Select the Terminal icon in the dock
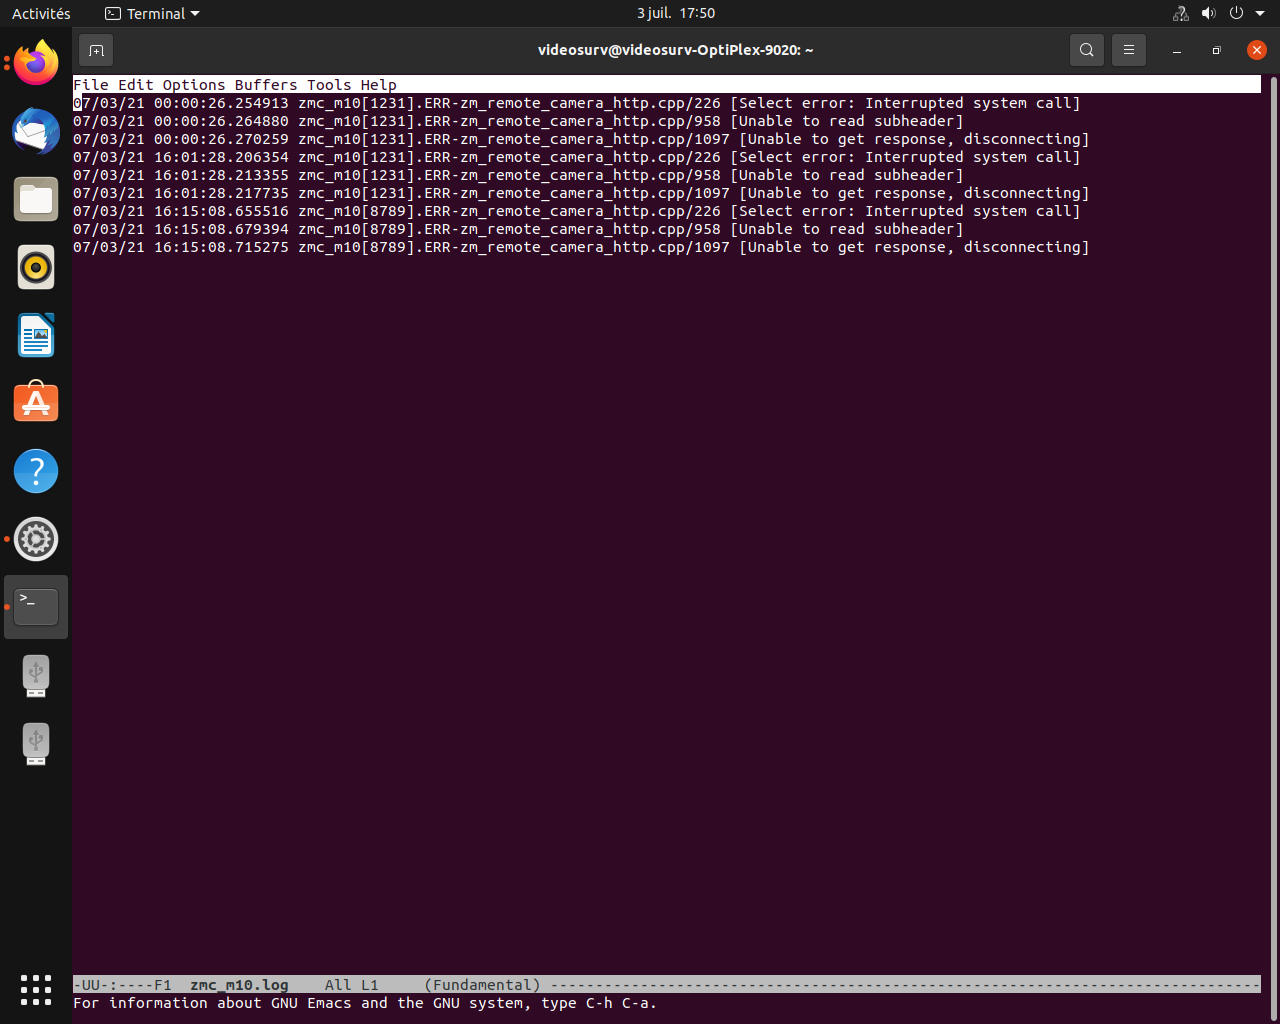 [36, 607]
